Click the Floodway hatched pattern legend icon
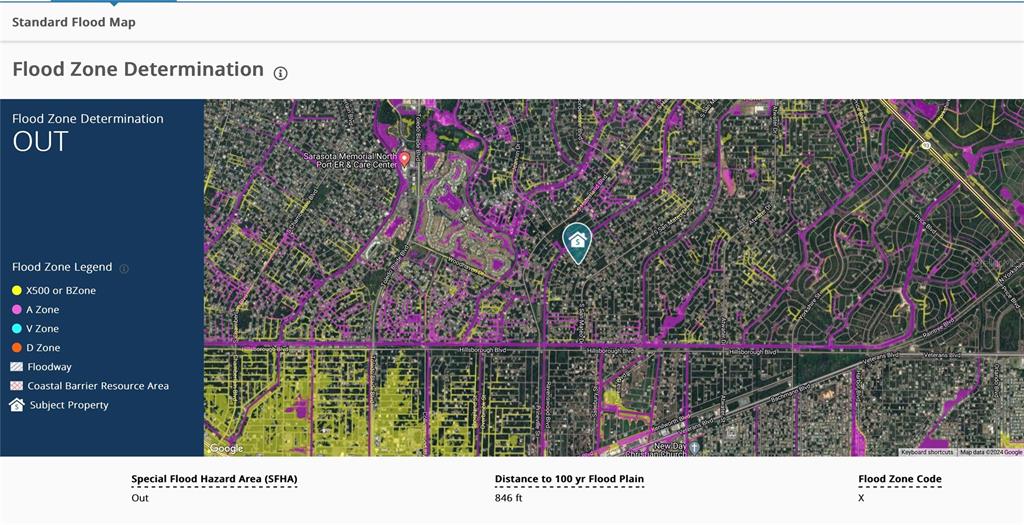Viewport: 1024px width, 525px height. point(17,367)
